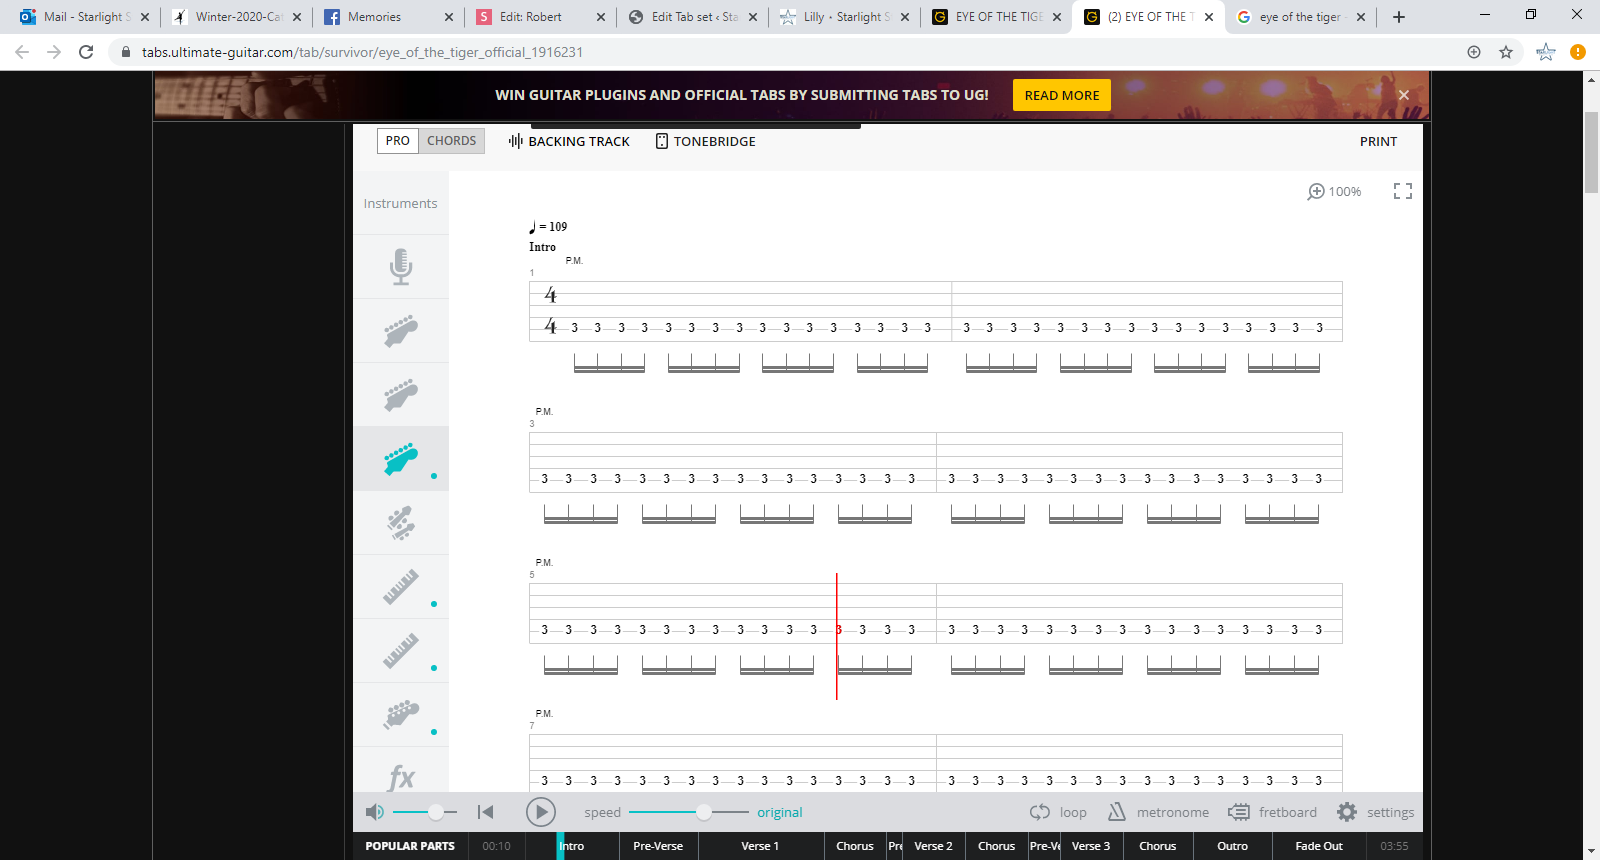Image resolution: width=1600 pixels, height=860 pixels.
Task: Jump to the Outro part
Action: (1232, 846)
